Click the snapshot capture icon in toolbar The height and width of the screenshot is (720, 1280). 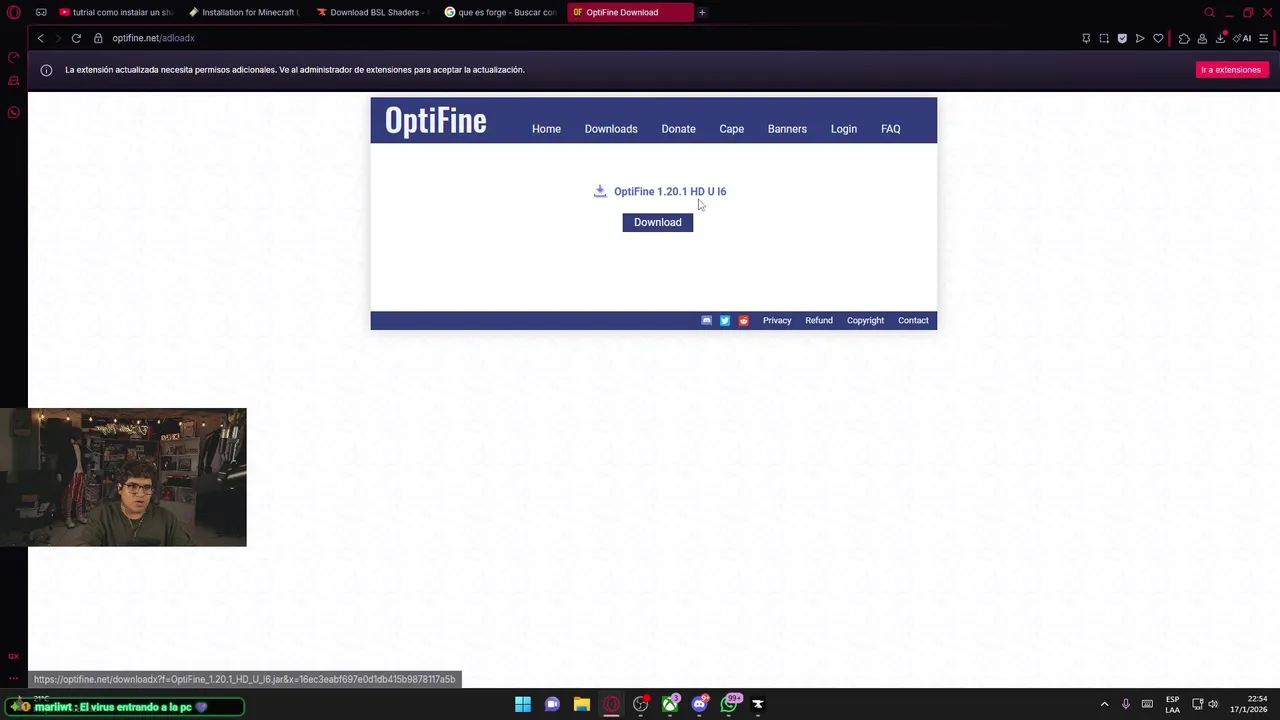[x=1104, y=38]
